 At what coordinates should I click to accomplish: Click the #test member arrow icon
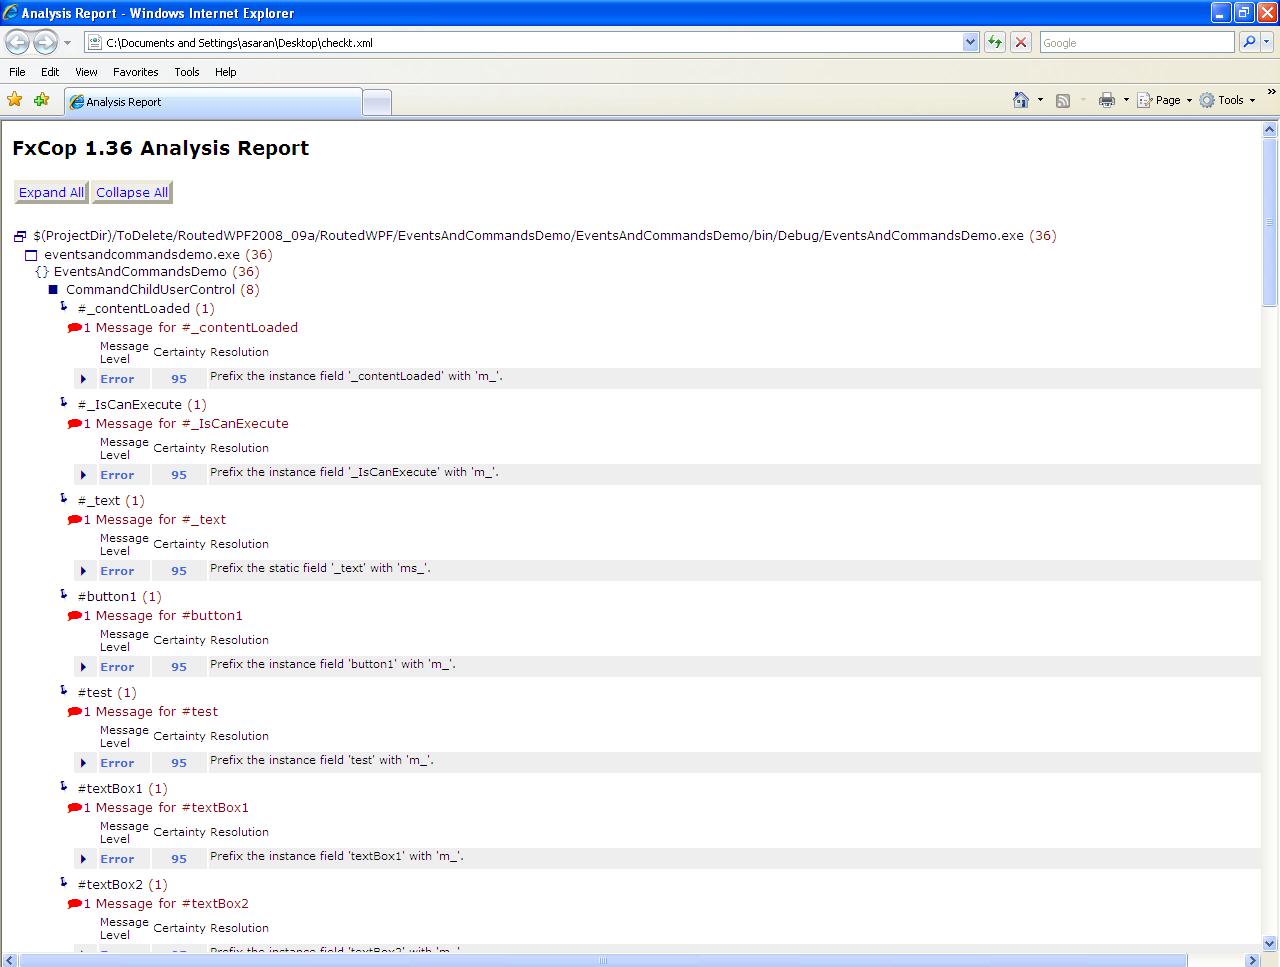pyautogui.click(x=65, y=690)
